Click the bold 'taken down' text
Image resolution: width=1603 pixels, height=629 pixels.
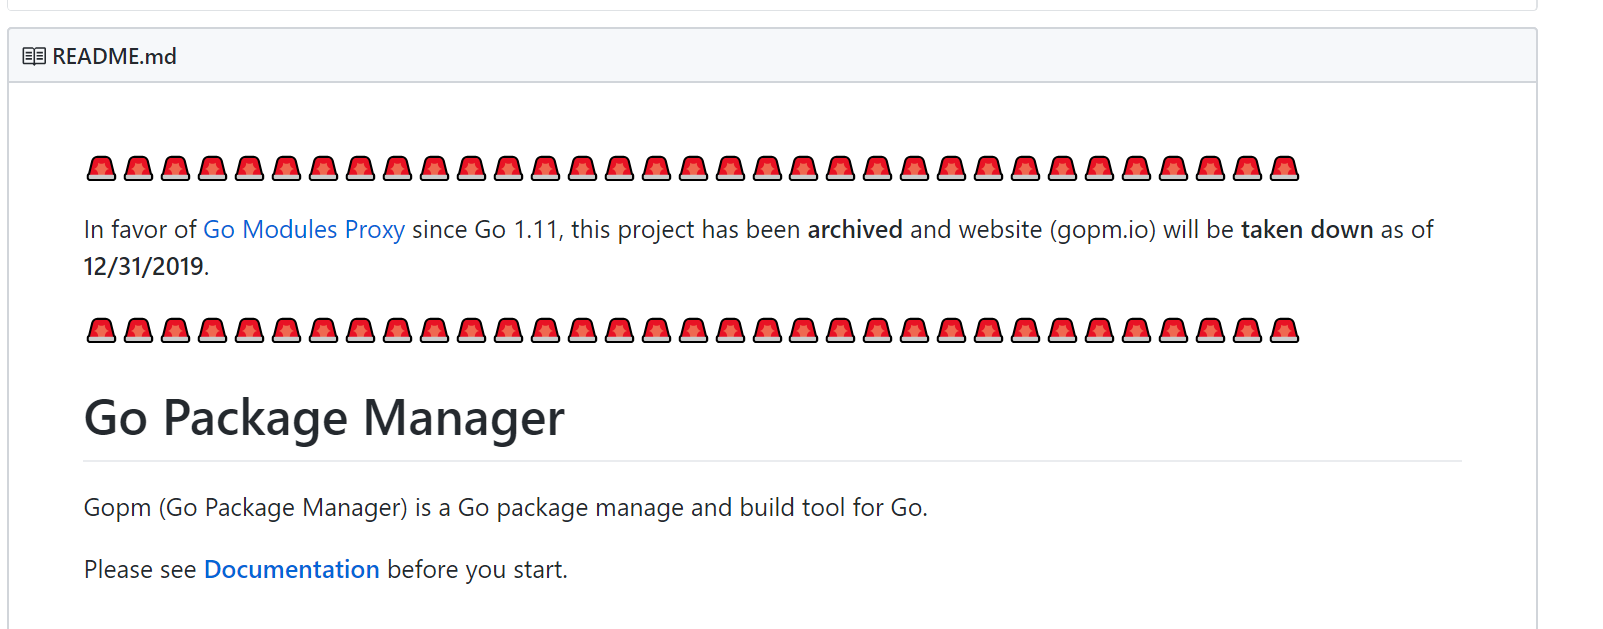tap(1307, 230)
